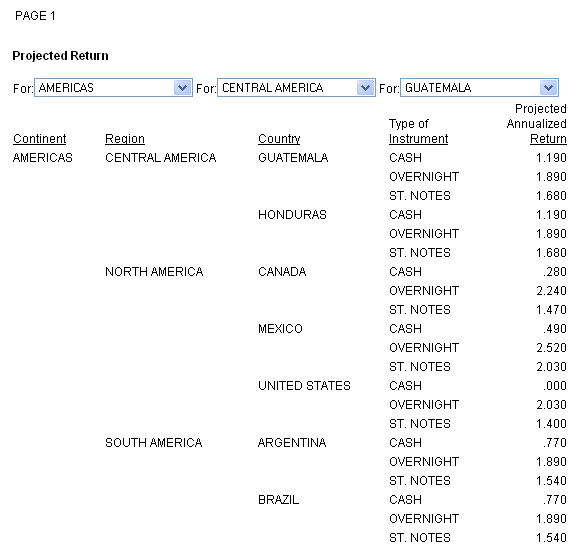Select the NORTH AMERICA region cell
The image size is (582, 557).
pos(154,272)
